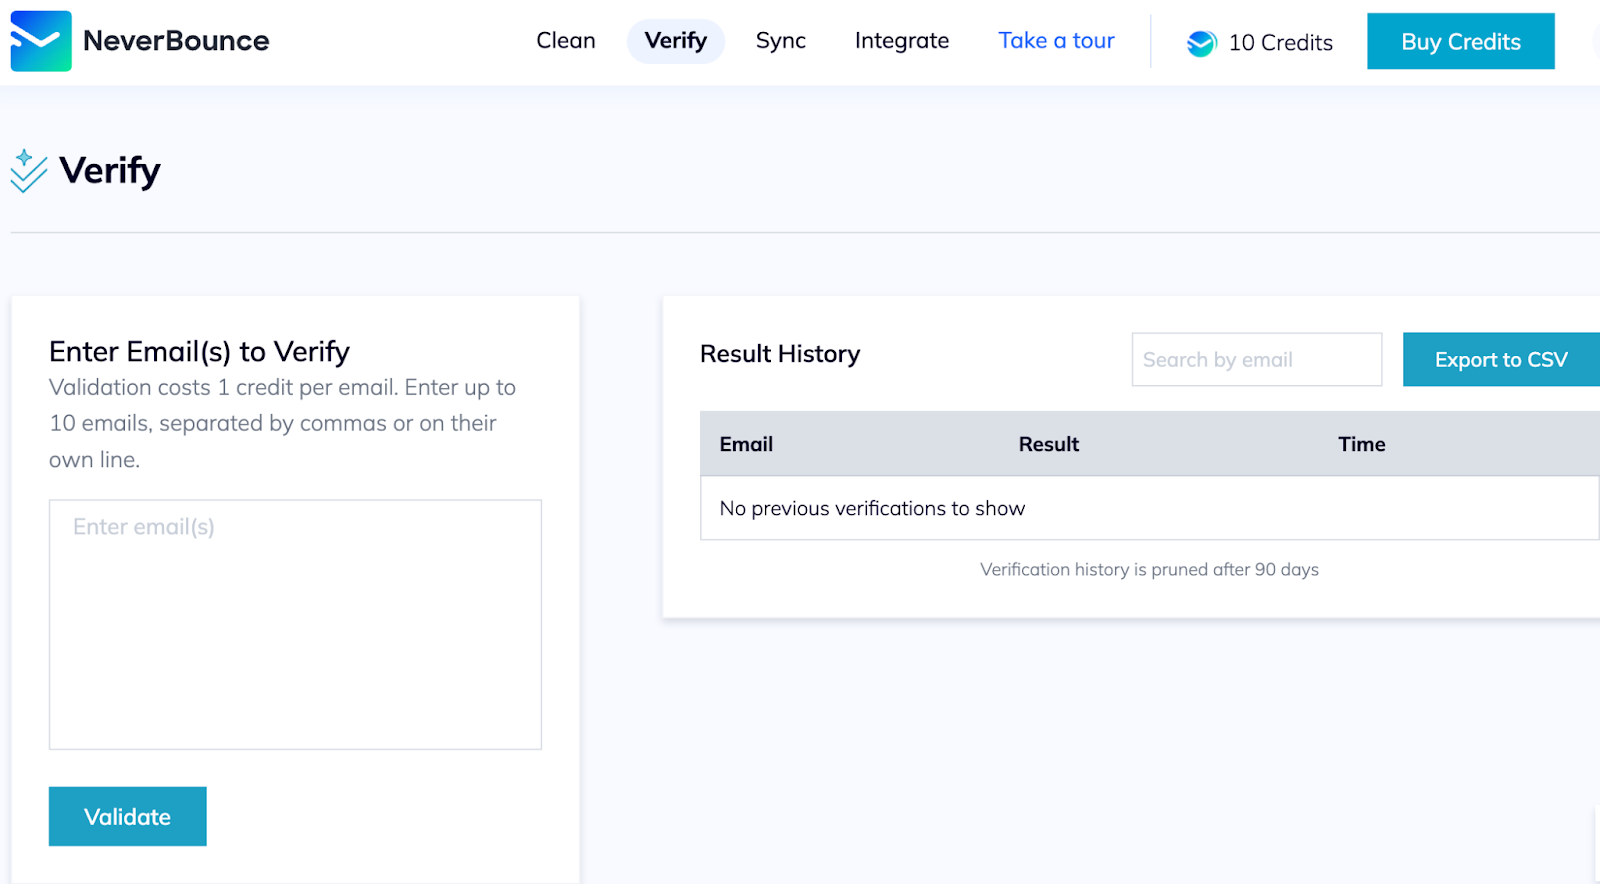1600x884 pixels.
Task: Focus the Enter email(s) text area
Action: [295, 624]
